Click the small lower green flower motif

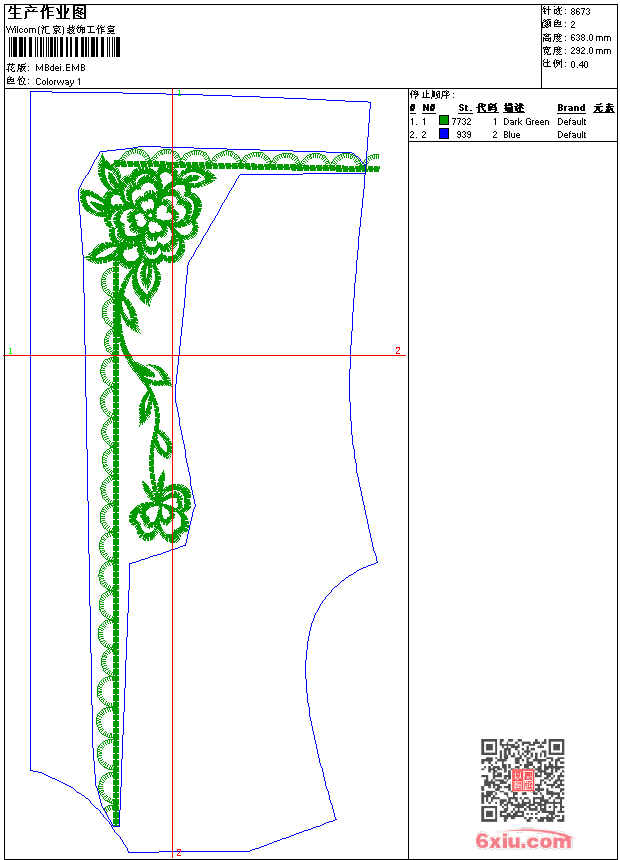tap(163, 510)
